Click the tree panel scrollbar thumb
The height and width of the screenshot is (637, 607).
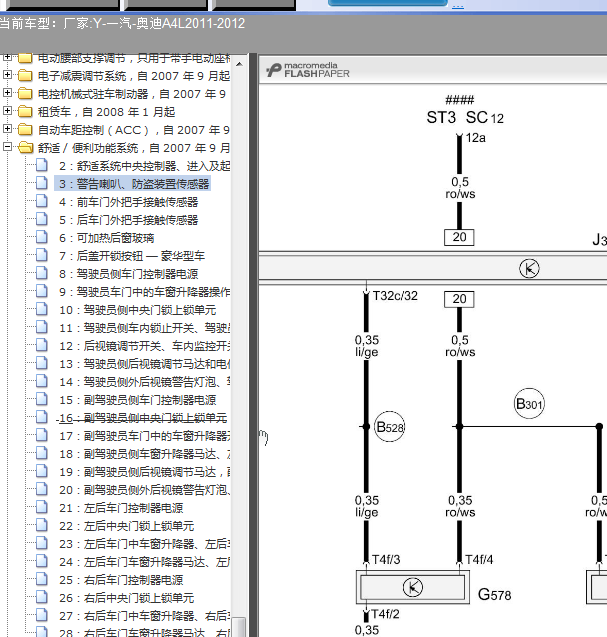(x=239, y=627)
